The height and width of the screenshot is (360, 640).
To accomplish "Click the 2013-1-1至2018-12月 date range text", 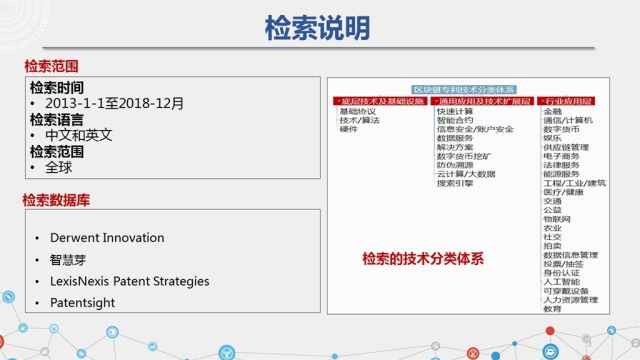I will point(114,103).
